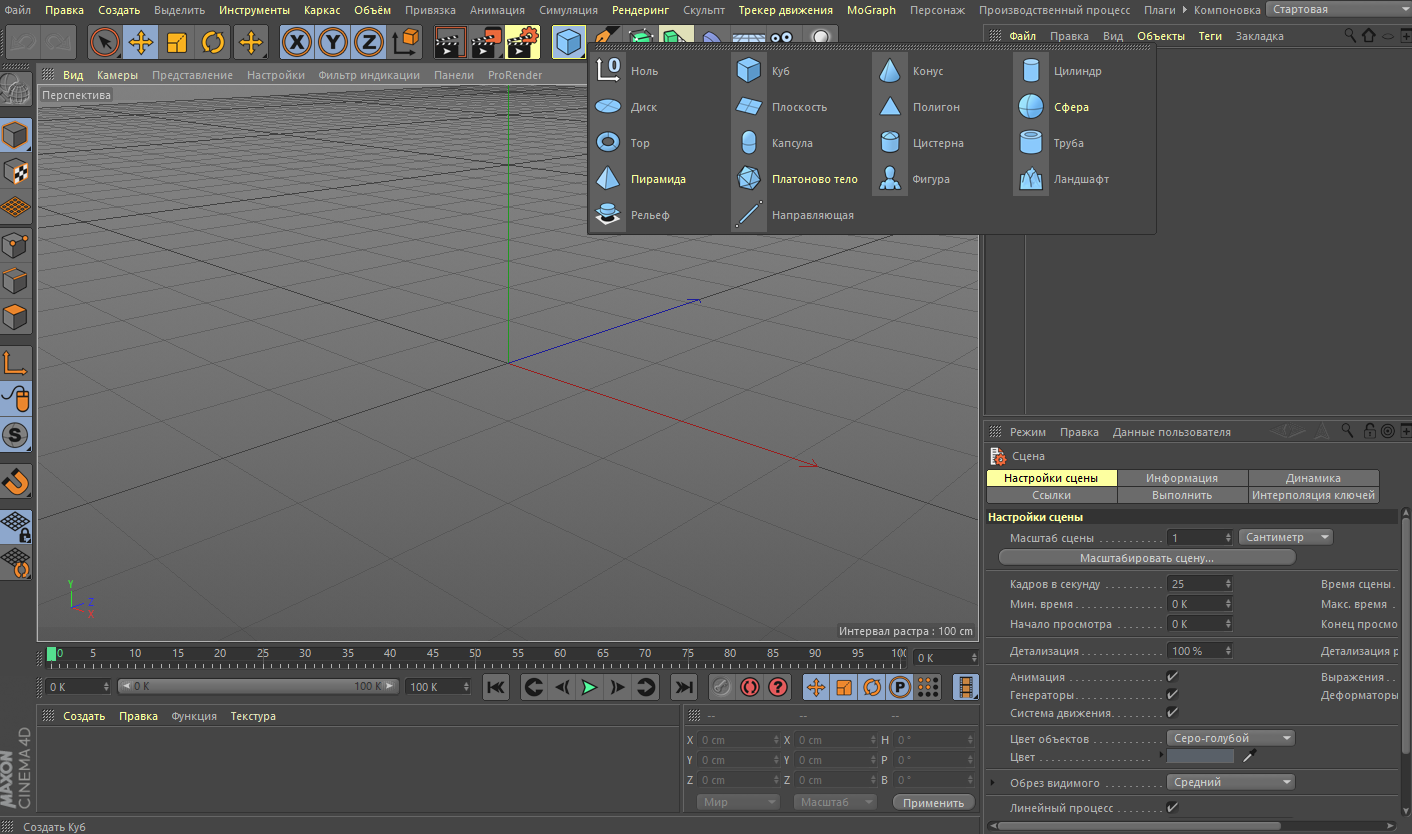The height and width of the screenshot is (834, 1412).
Task: Open the viewport Камеры menu
Action: tap(117, 75)
